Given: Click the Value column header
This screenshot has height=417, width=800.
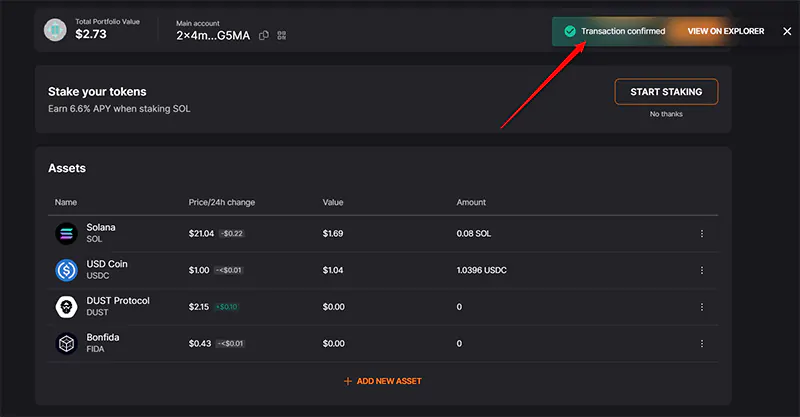Looking at the screenshot, I should (x=333, y=202).
